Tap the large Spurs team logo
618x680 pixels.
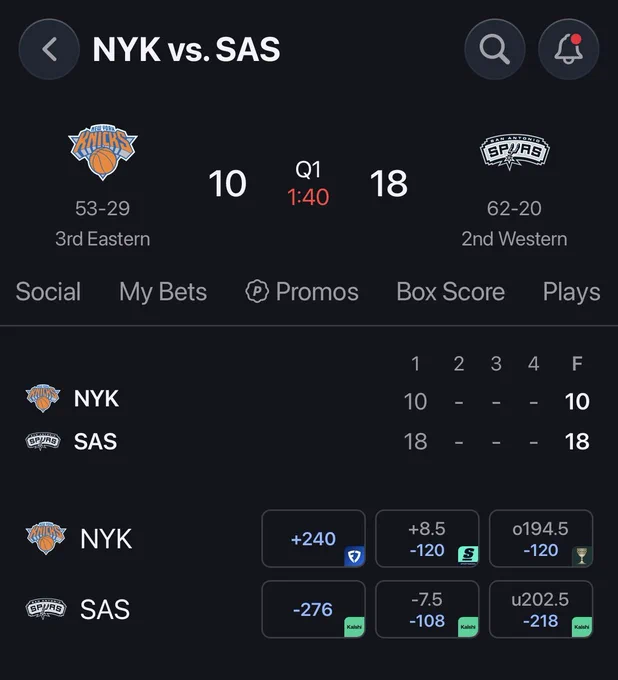514,151
